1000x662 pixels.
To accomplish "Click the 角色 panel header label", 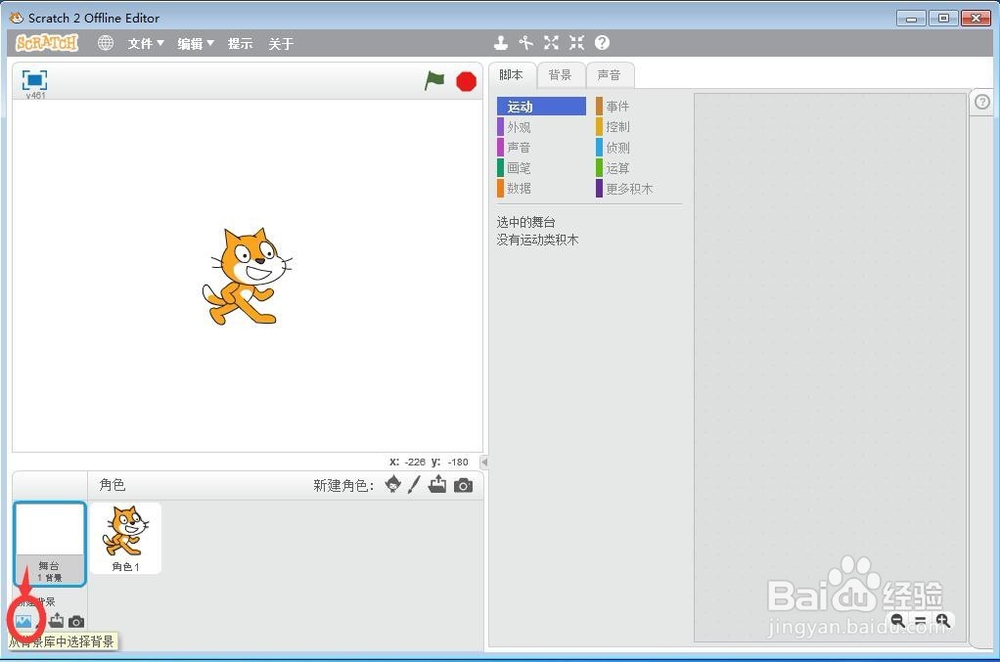I will point(112,485).
